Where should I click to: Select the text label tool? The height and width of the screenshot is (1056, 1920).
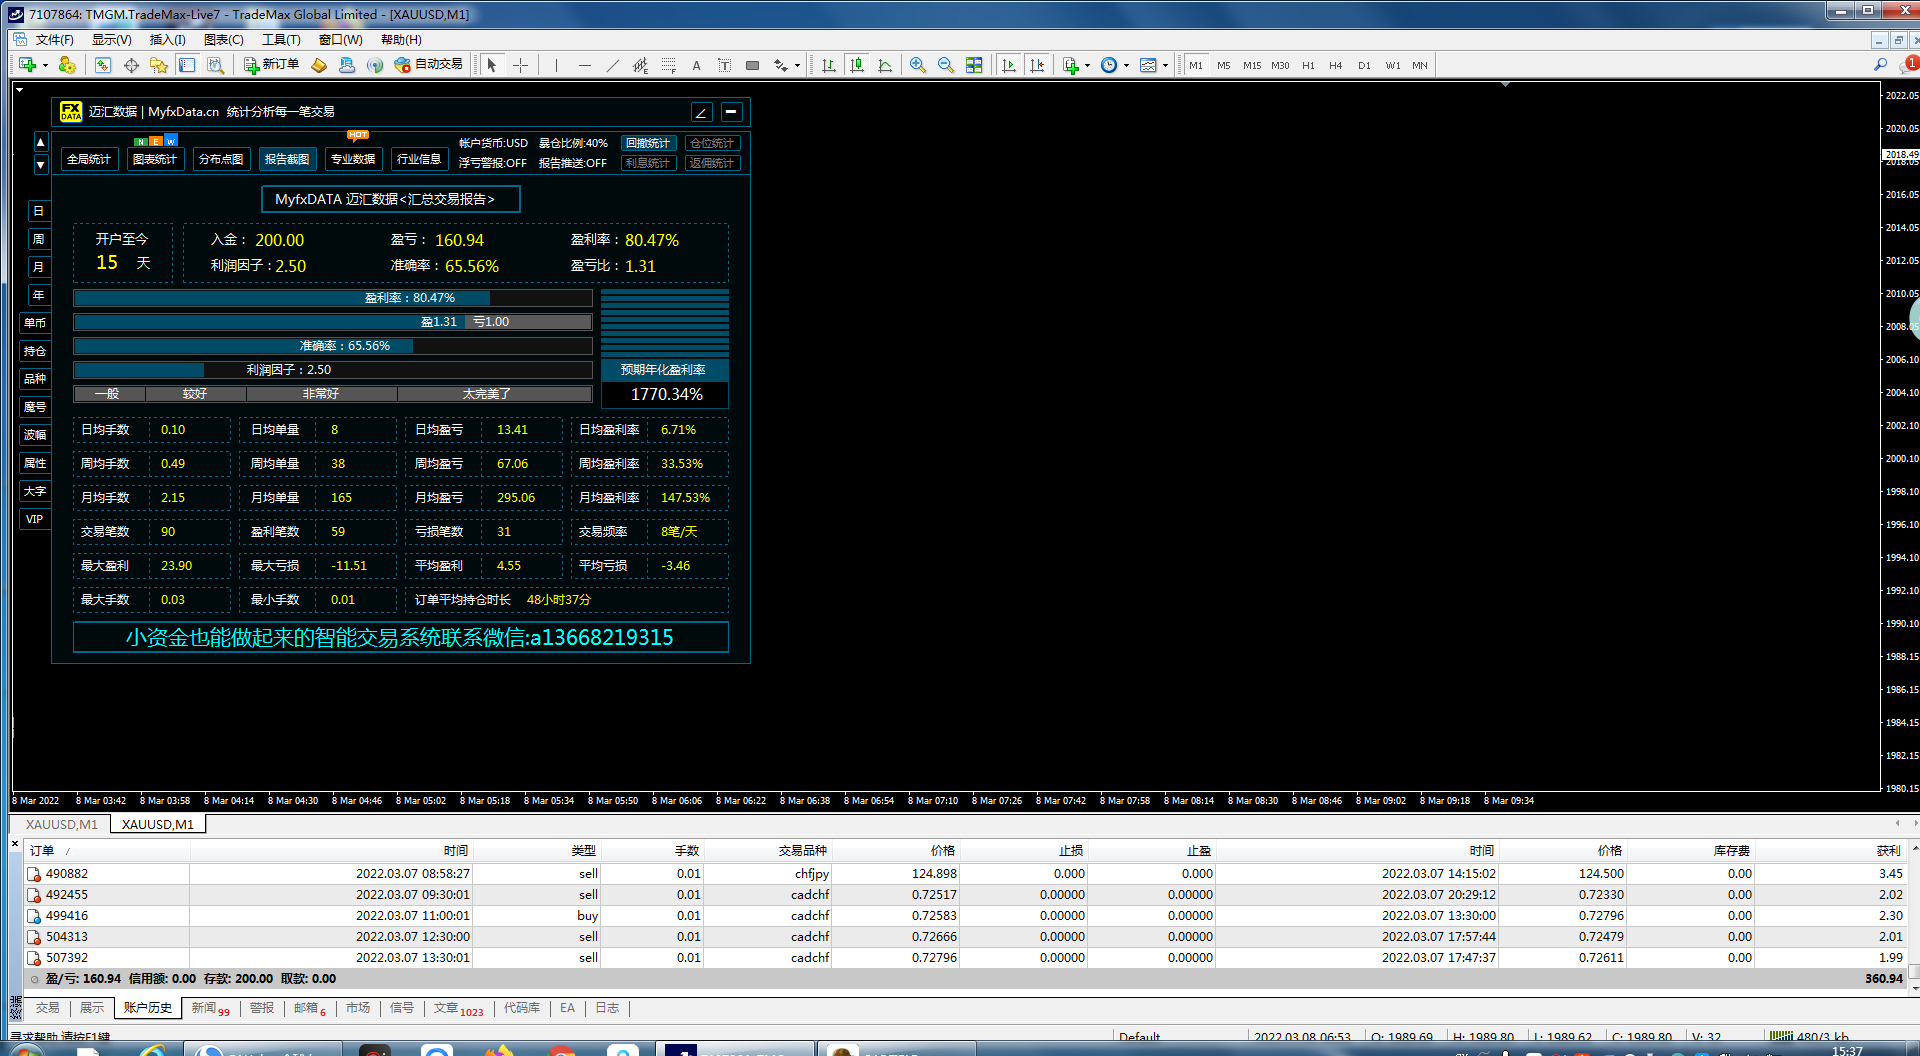pyautogui.click(x=725, y=65)
